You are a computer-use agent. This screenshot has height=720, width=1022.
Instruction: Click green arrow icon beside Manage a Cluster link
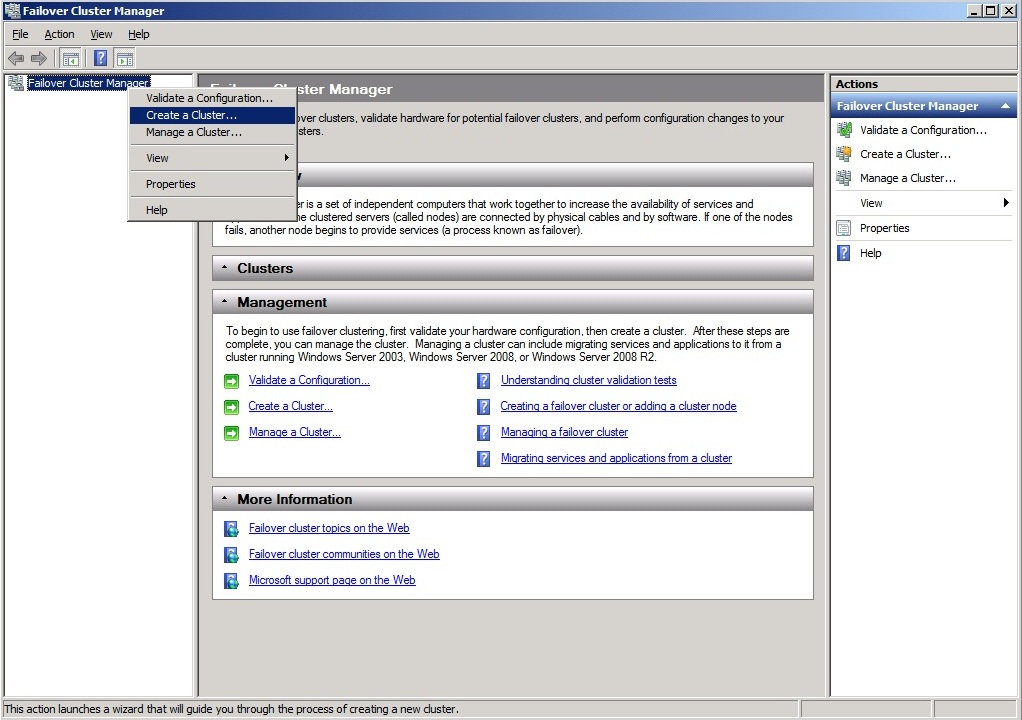231,433
